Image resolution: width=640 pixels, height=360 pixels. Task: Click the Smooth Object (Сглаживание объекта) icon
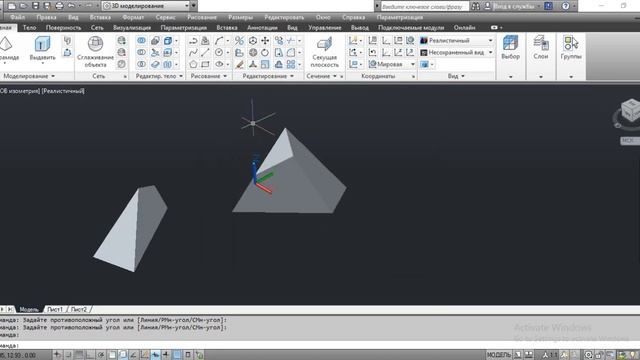tap(95, 43)
